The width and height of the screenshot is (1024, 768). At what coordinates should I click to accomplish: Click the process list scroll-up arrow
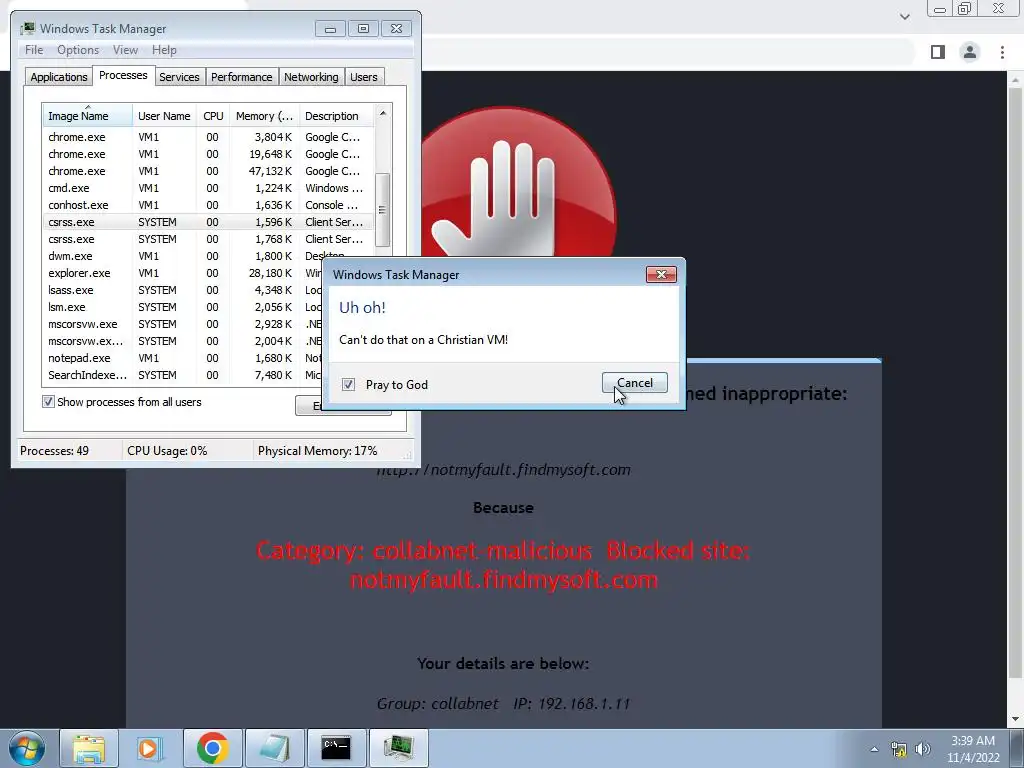click(383, 113)
